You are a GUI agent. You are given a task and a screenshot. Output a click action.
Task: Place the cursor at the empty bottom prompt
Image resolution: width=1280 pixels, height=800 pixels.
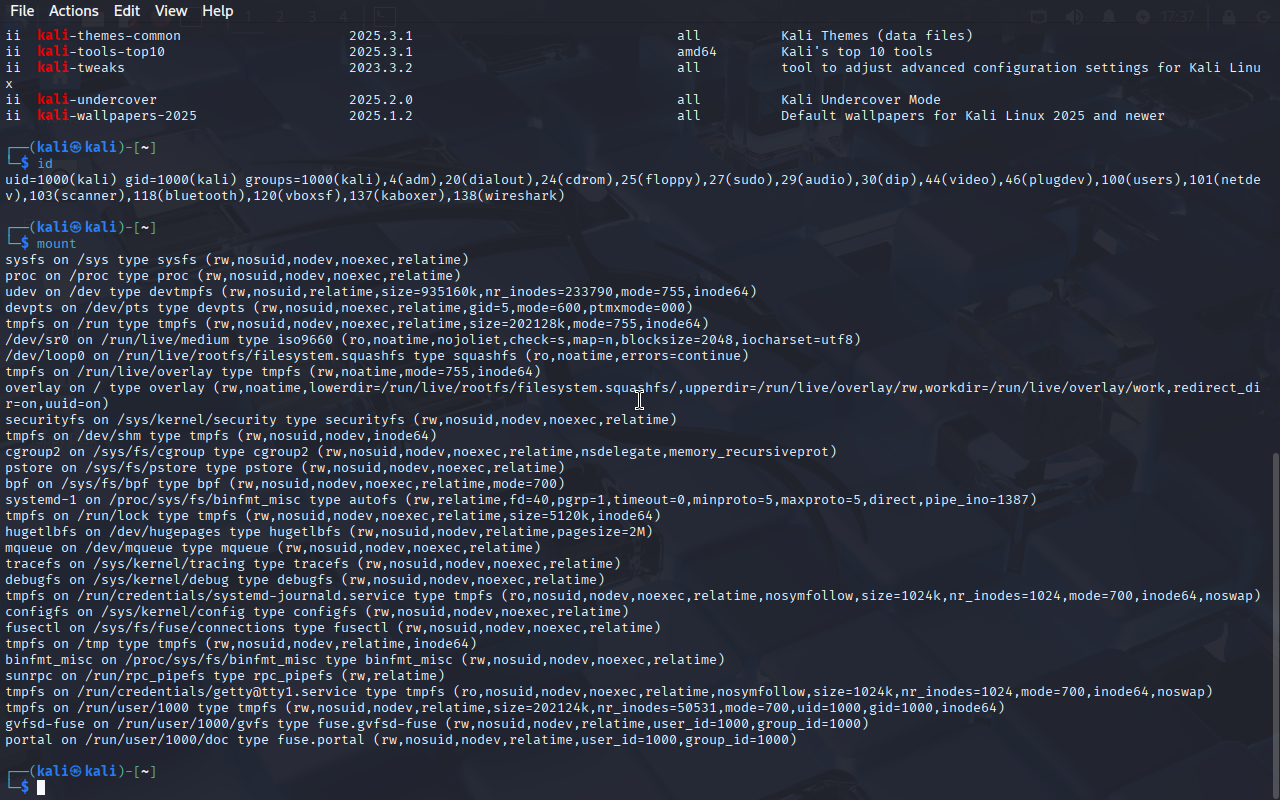click(x=41, y=788)
